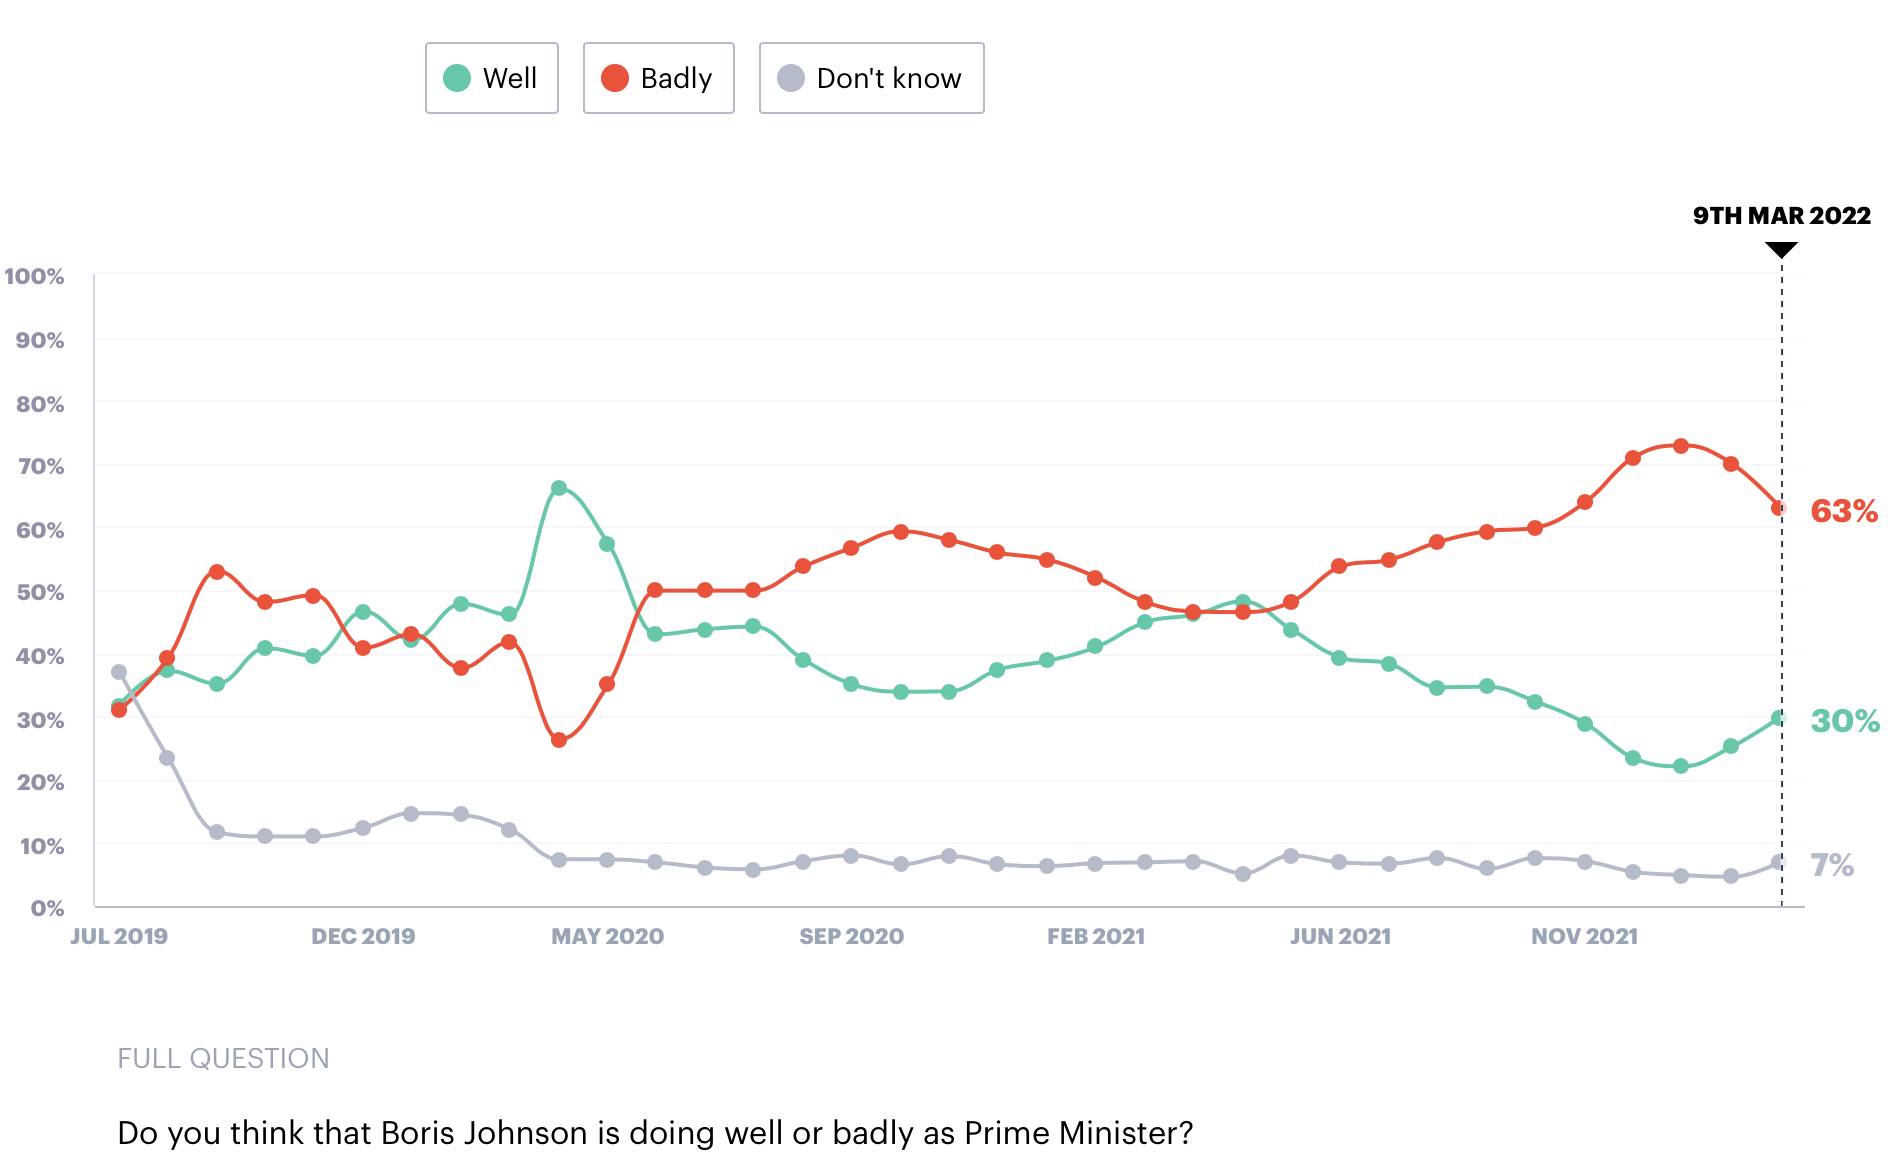Viewport: 1902px width, 1166px height.
Task: Click the NOV 2021 axis label
Action: [1584, 937]
